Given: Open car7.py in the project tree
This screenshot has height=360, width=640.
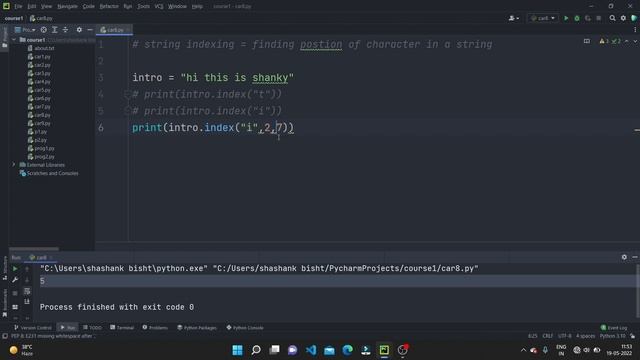Looking at the screenshot, I should click(39, 107).
